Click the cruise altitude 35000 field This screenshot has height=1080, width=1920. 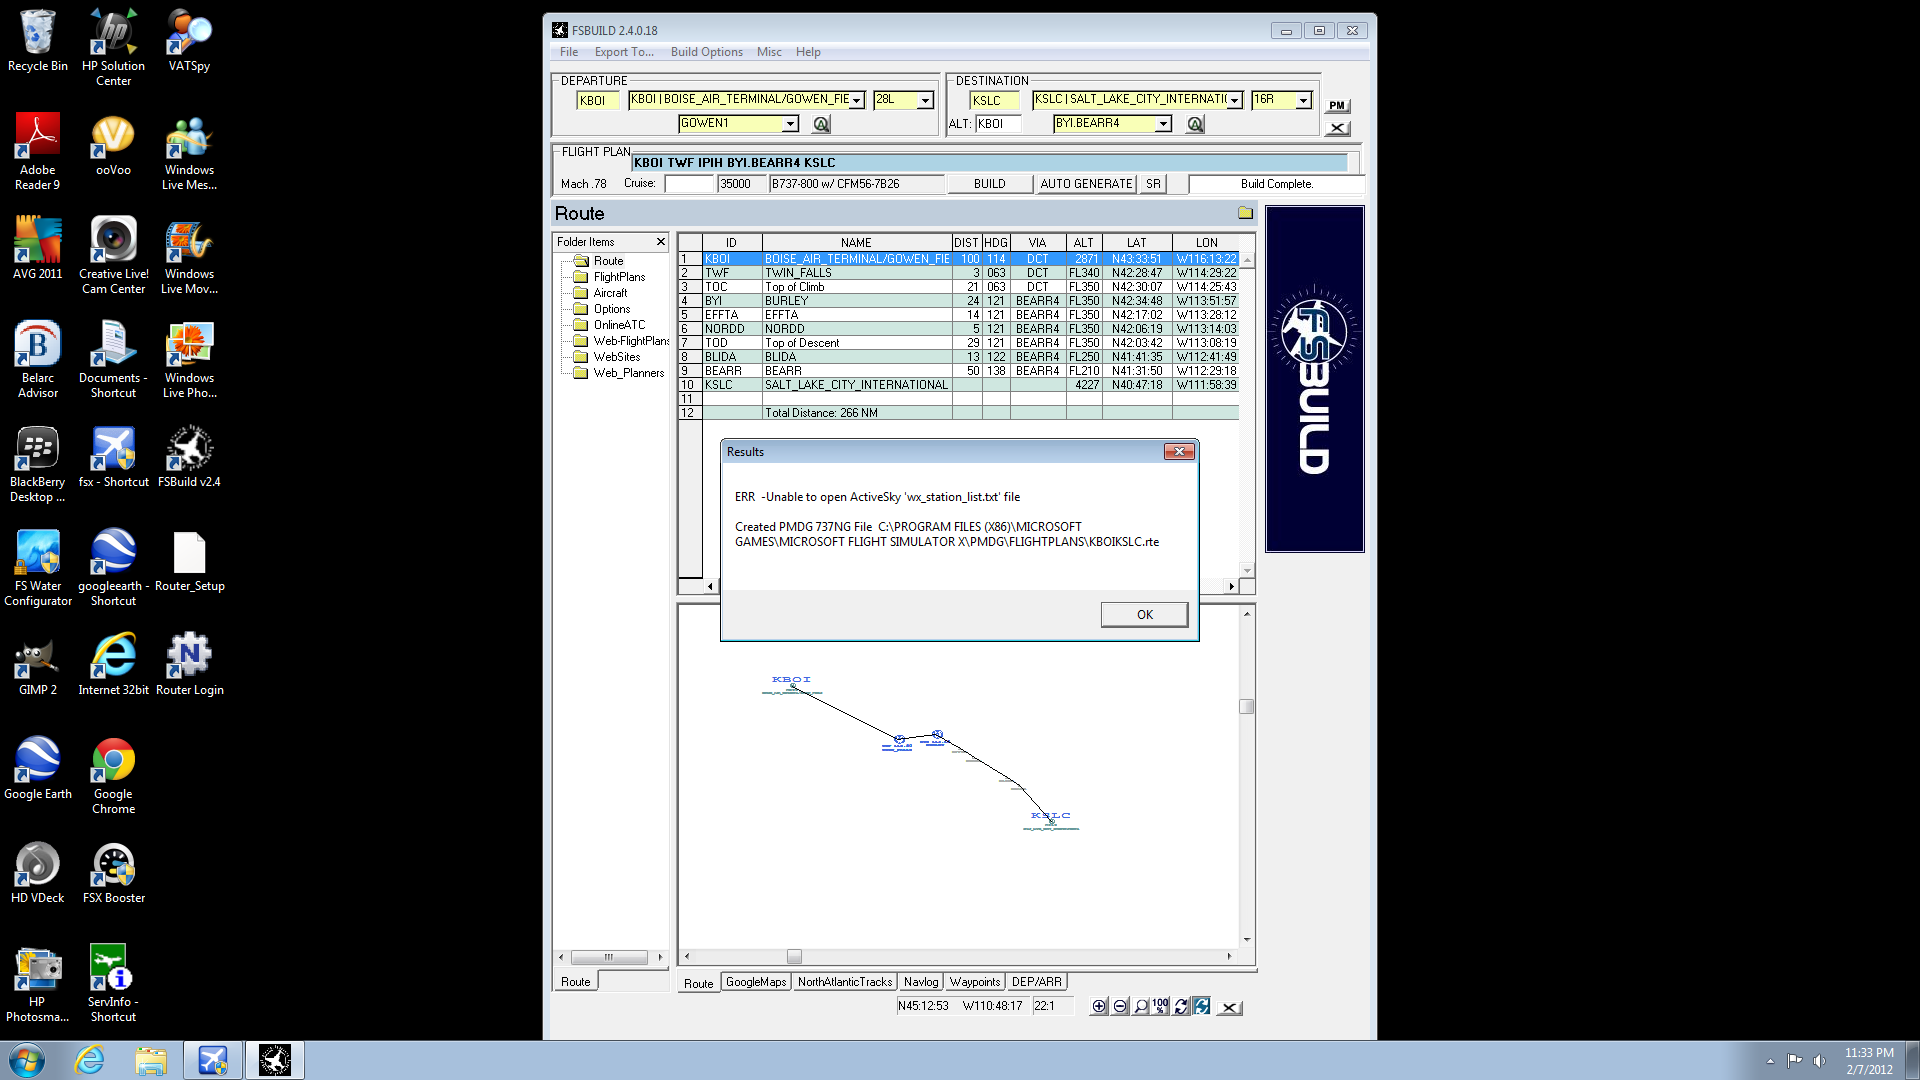742,184
